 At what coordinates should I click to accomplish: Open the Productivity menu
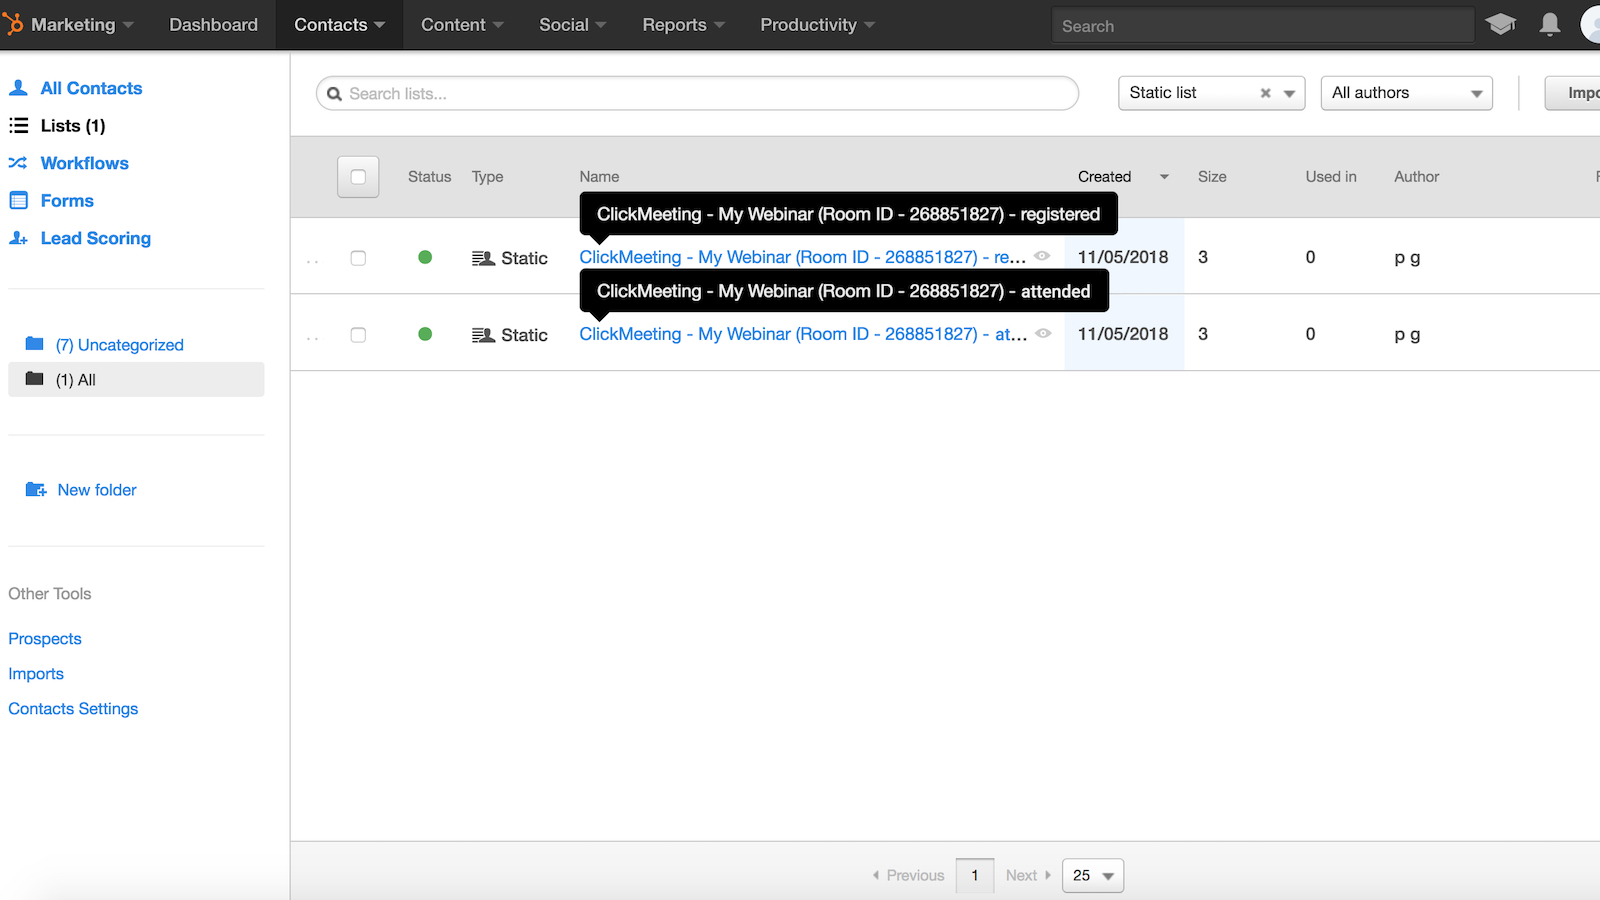(x=817, y=24)
